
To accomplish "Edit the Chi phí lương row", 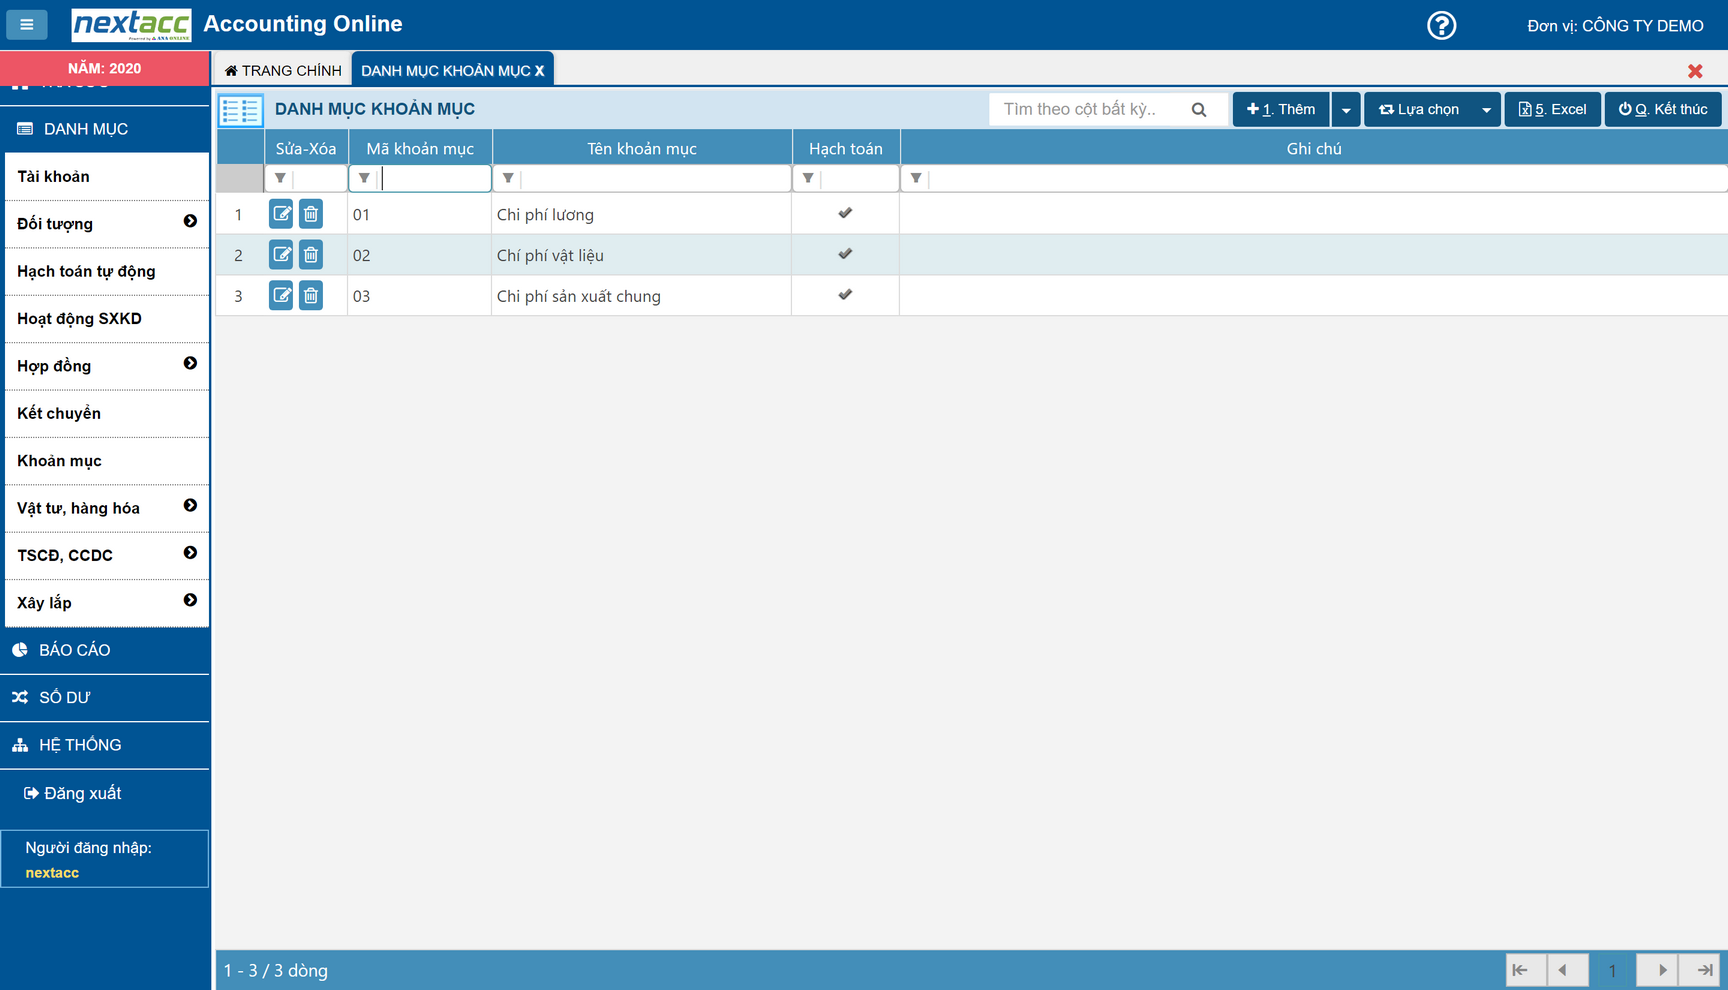I will point(281,214).
